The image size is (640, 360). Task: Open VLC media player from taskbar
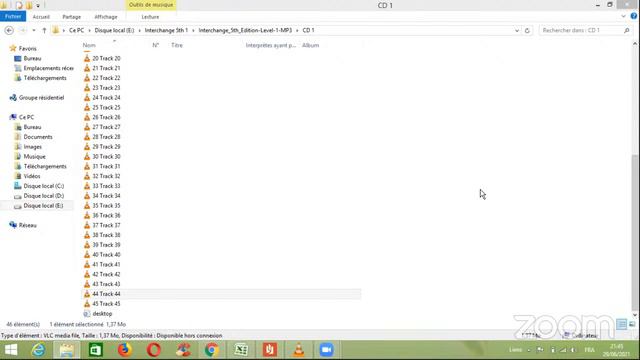(299, 350)
